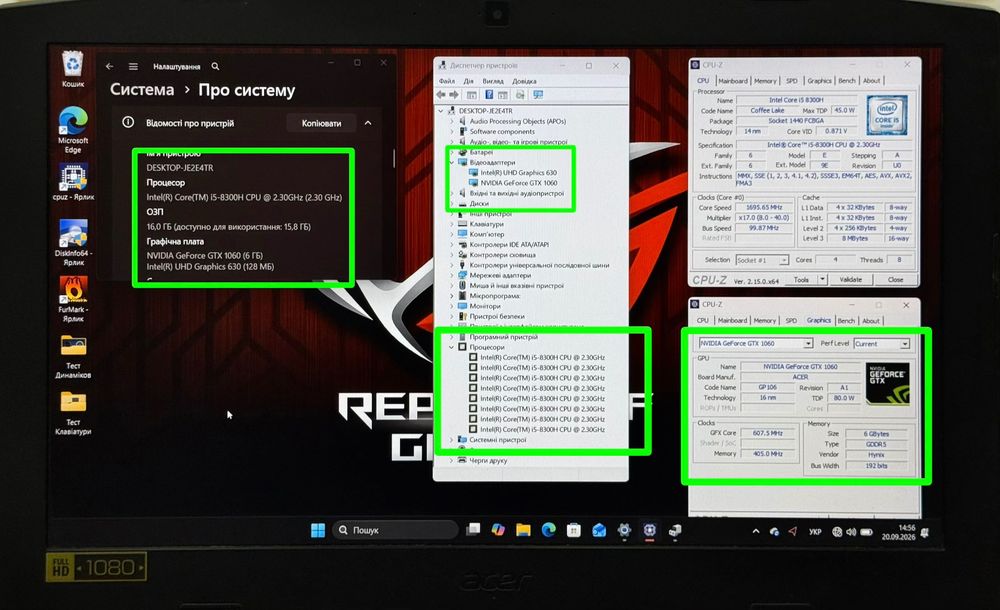
Task: Open the battery icon in system tray
Action: point(866,531)
